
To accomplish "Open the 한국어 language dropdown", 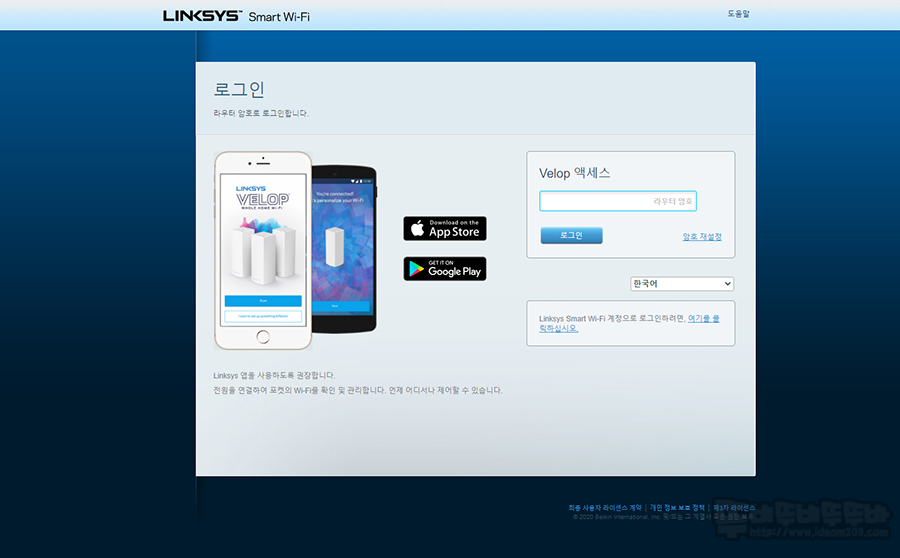I will tap(682, 284).
